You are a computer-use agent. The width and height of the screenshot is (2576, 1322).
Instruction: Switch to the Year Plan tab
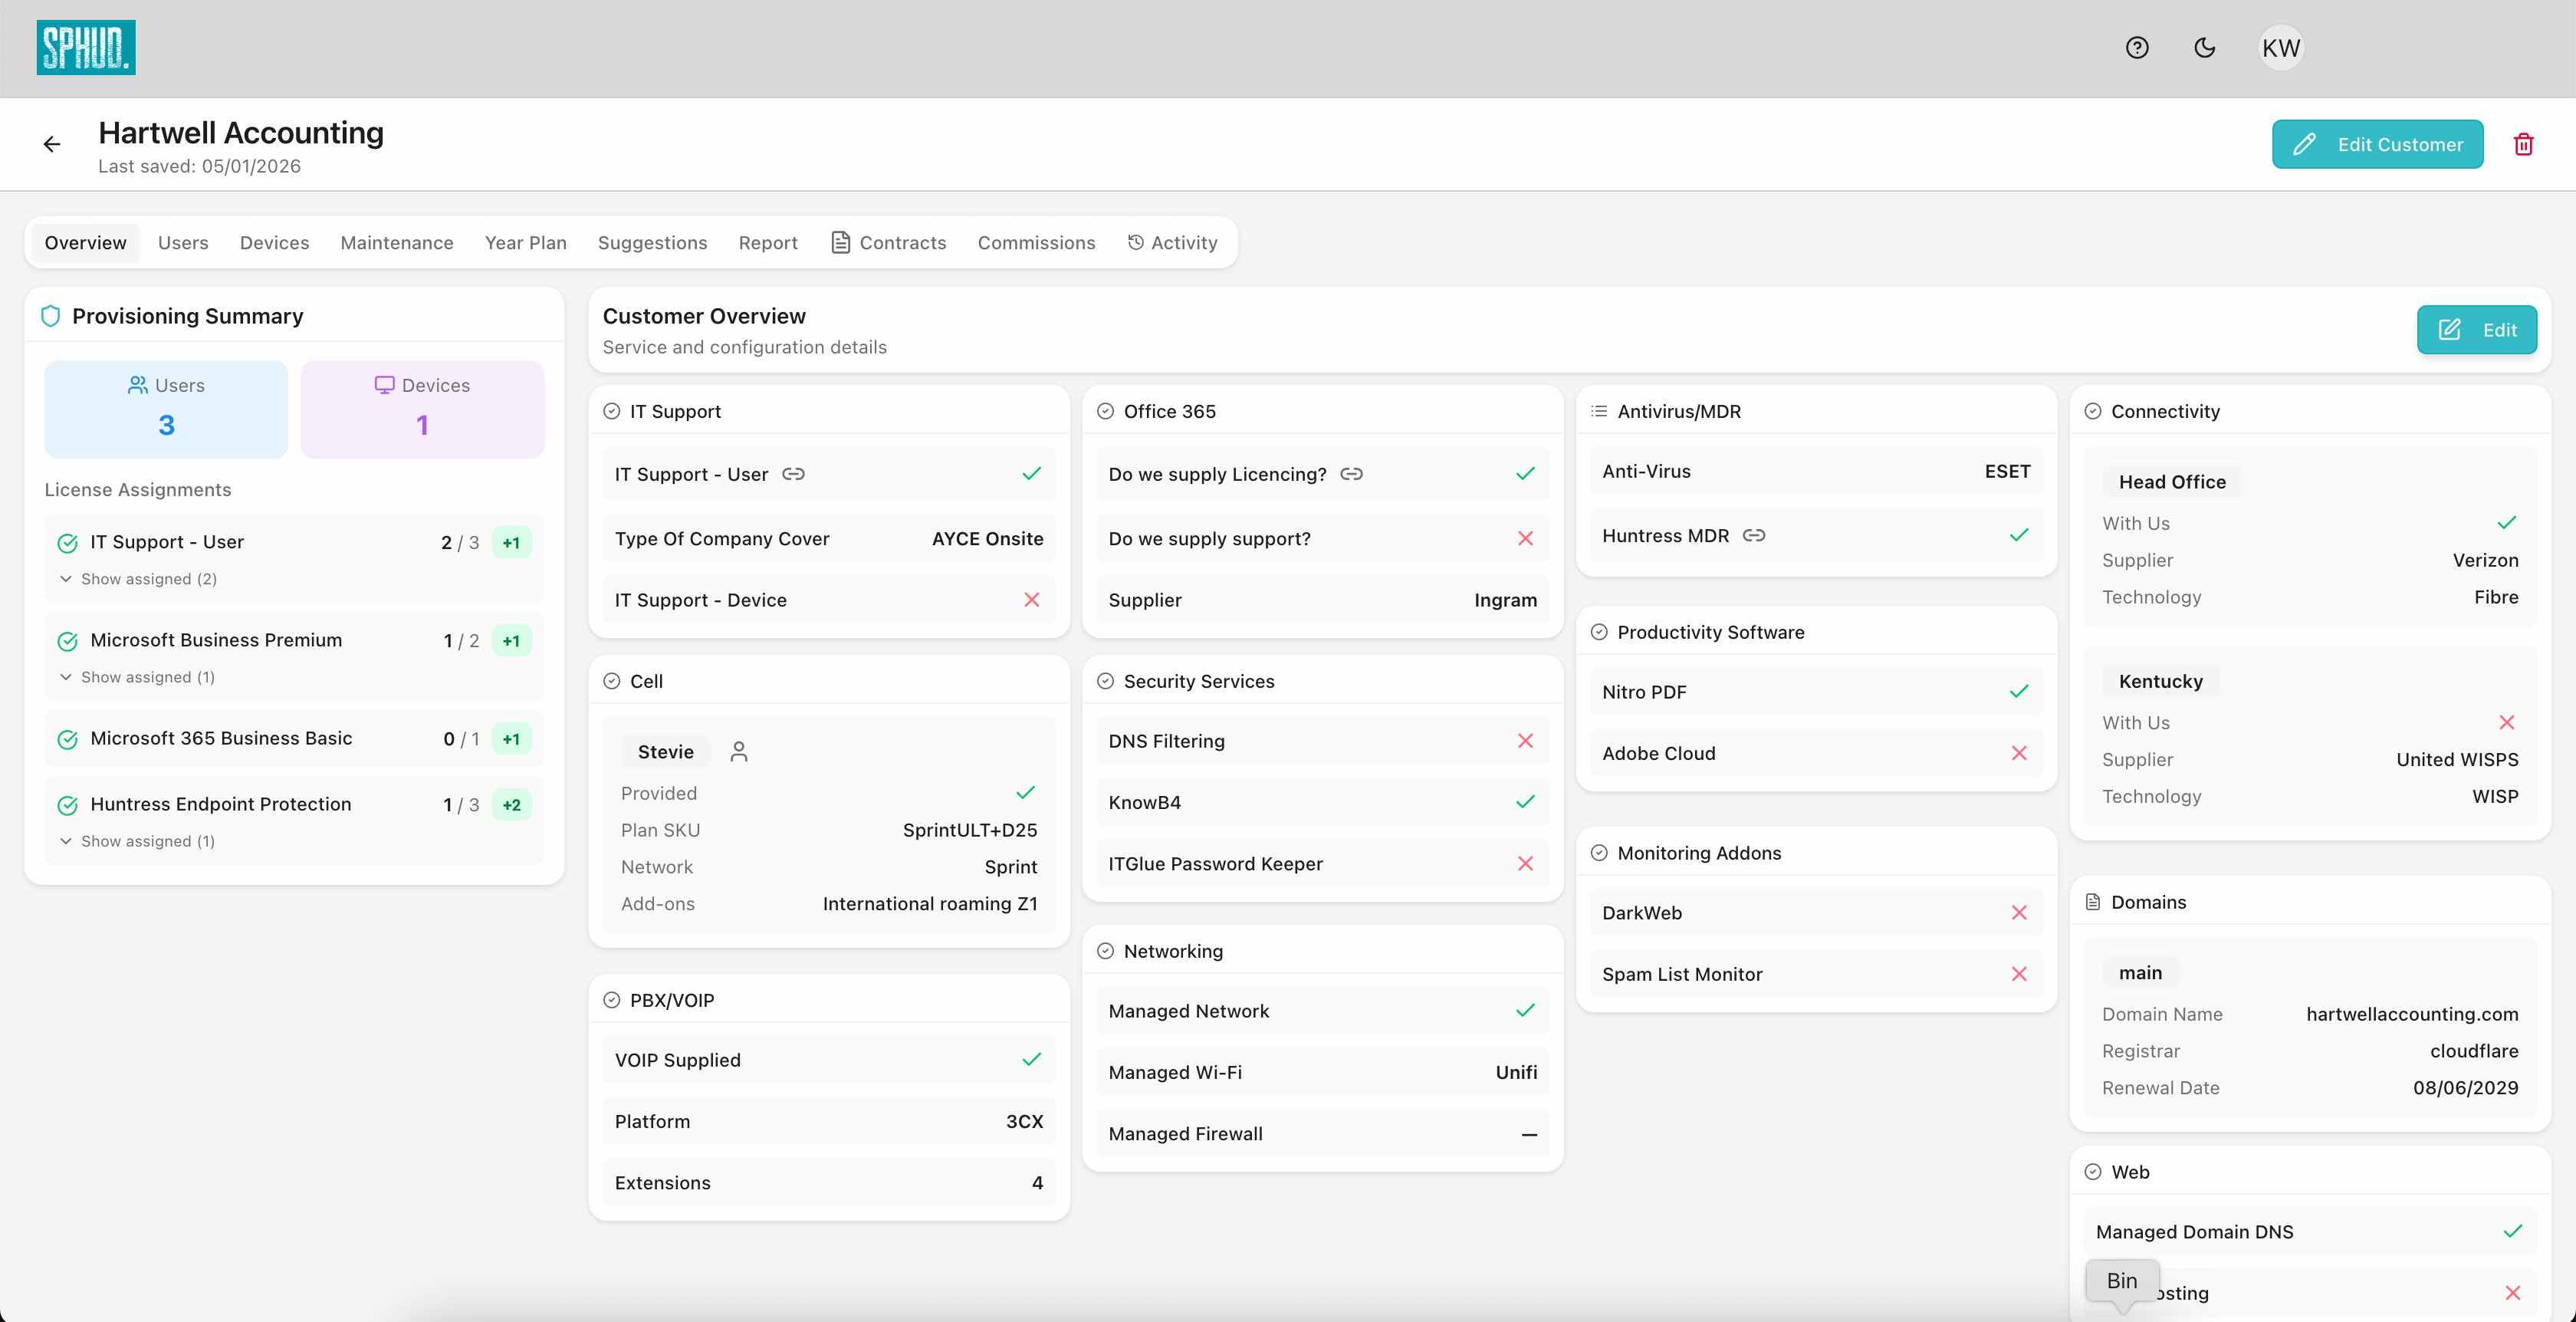click(525, 242)
